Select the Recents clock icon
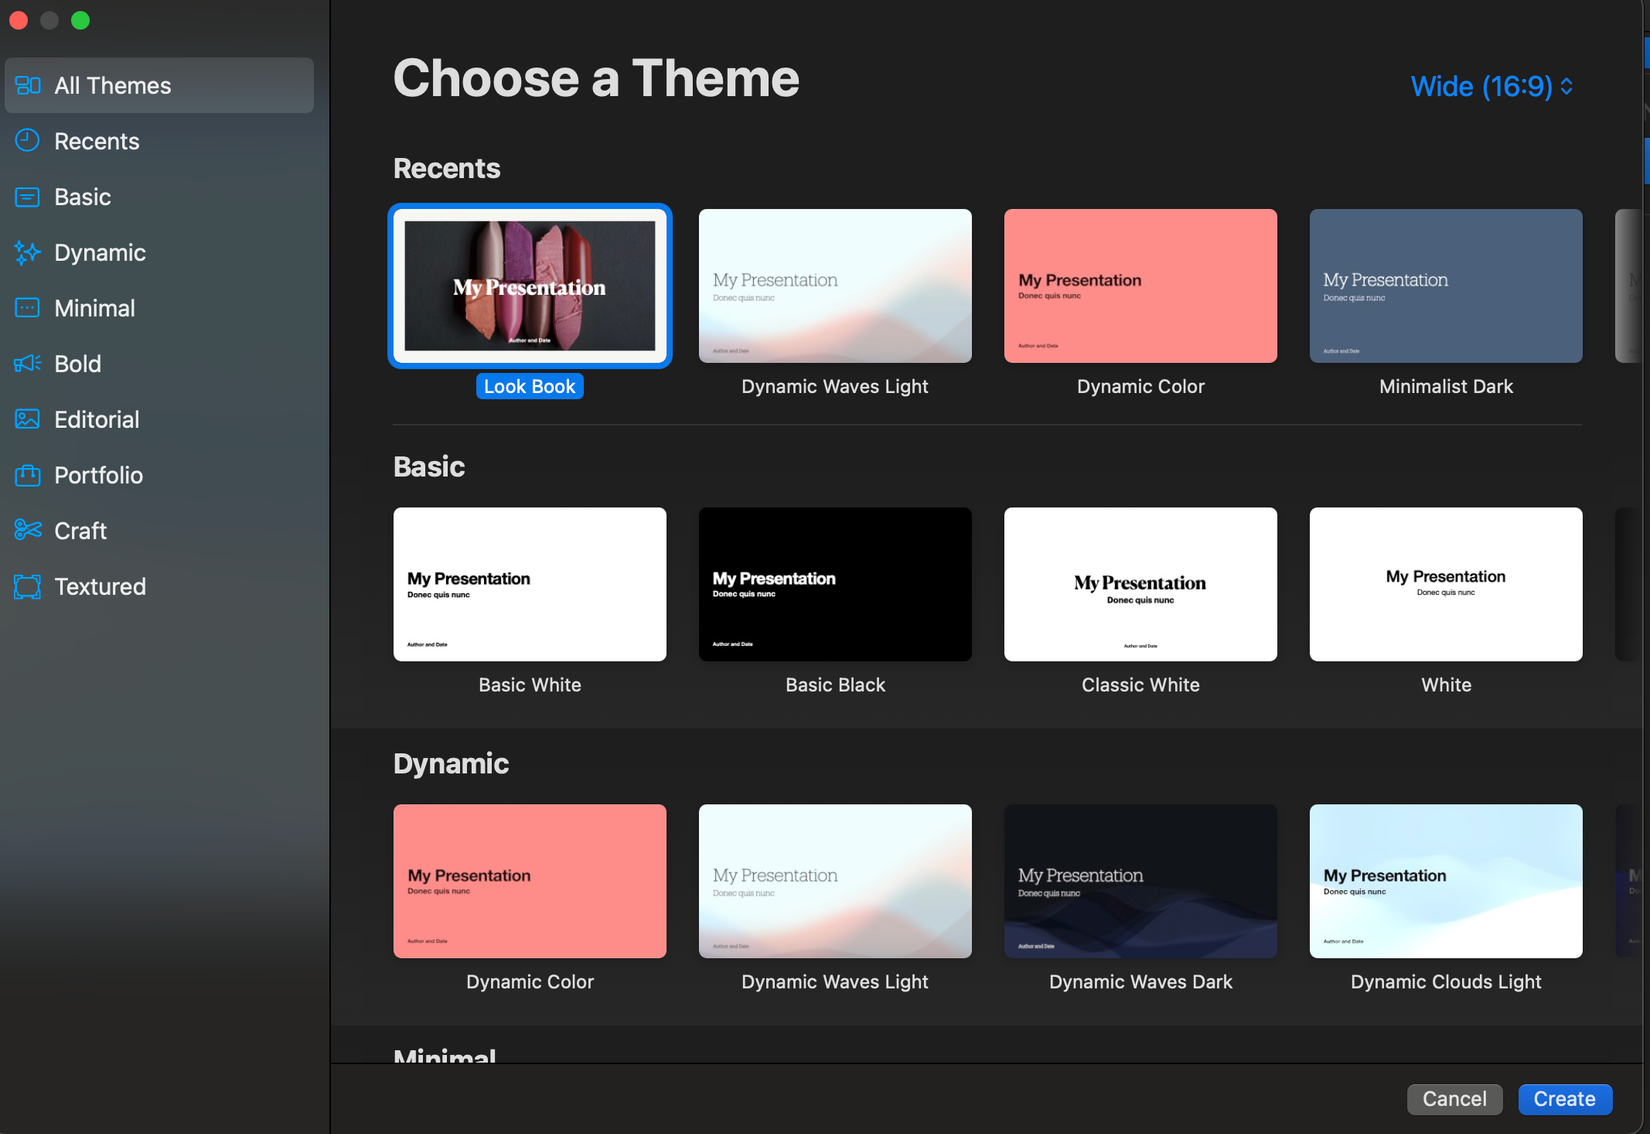 coord(28,141)
